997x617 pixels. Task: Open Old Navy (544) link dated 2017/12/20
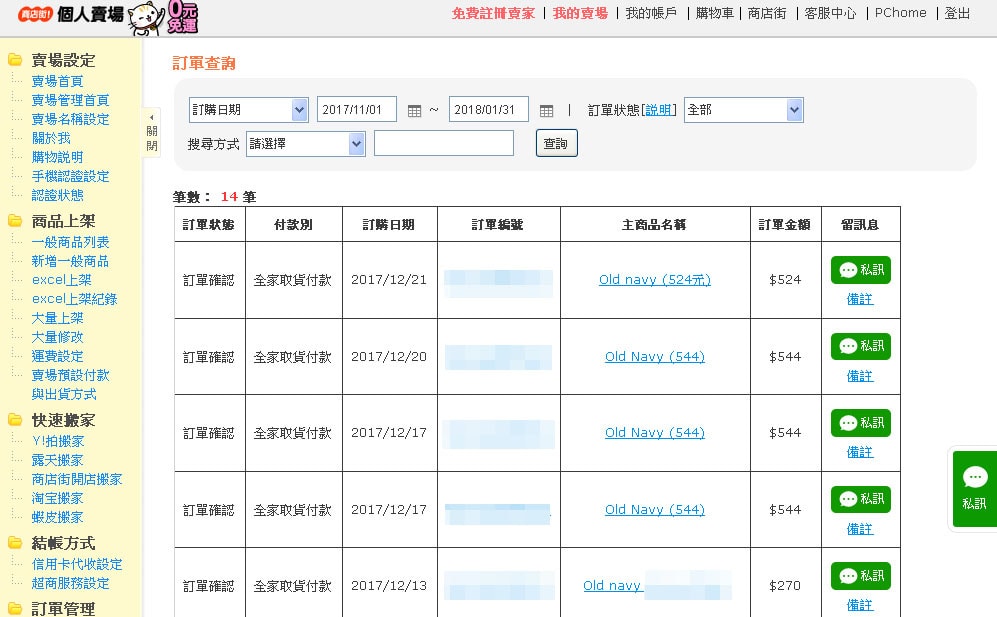pos(654,357)
